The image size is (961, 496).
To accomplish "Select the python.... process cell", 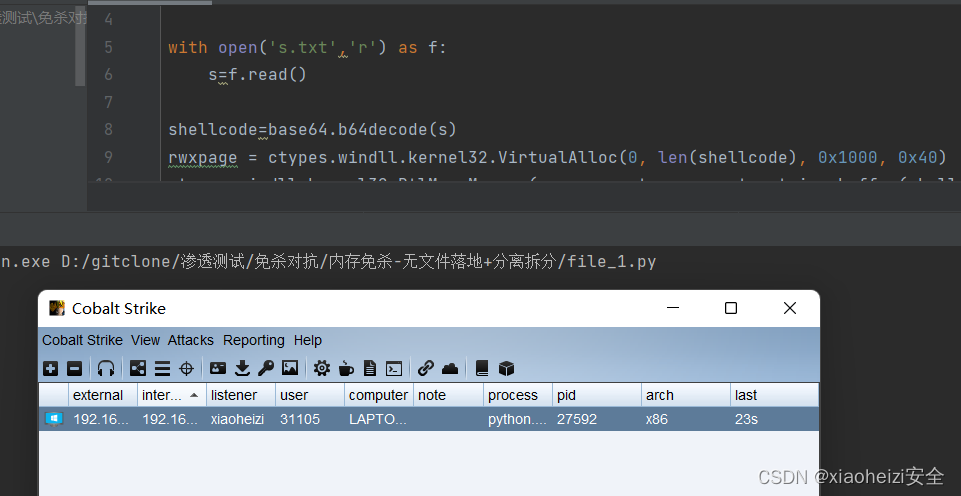I will pyautogui.click(x=518, y=419).
